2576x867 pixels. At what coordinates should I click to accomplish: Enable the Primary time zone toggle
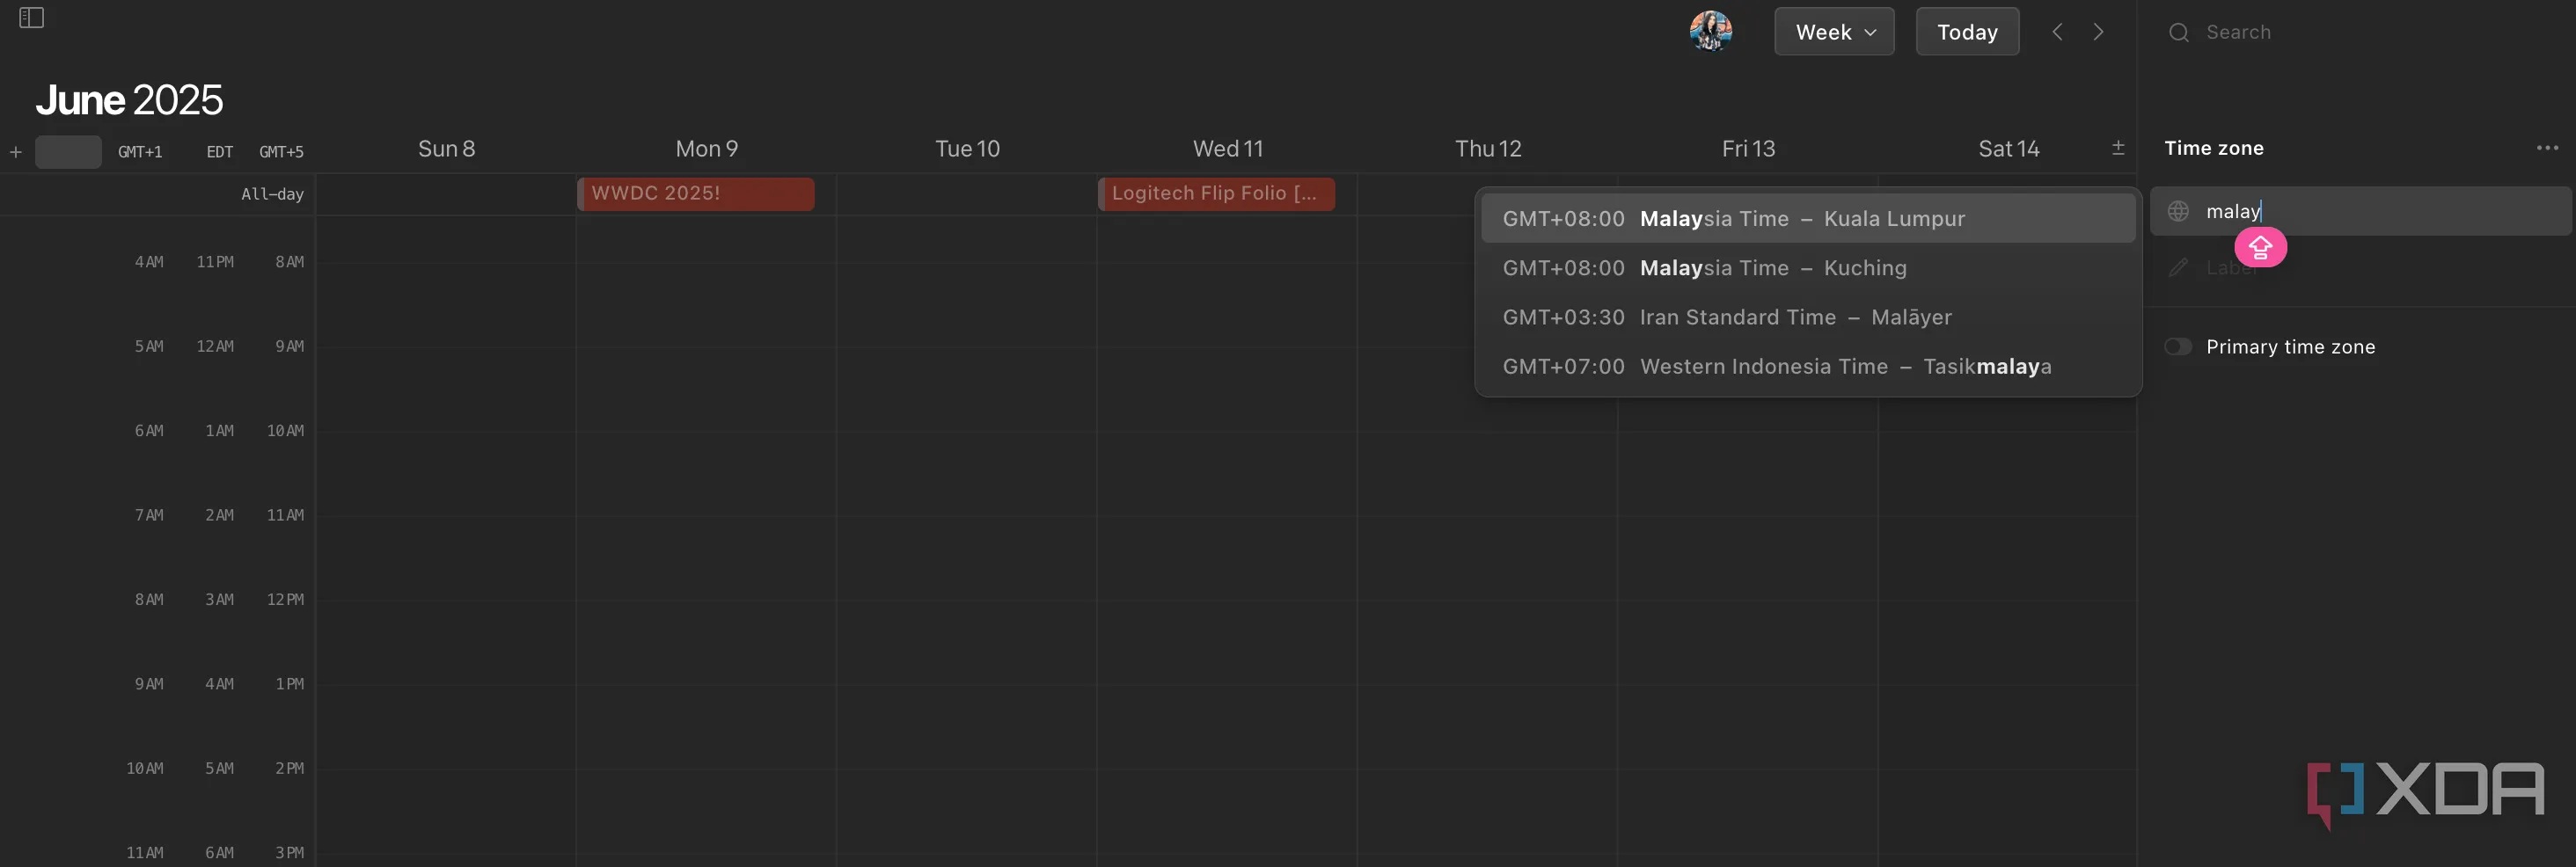(x=2178, y=347)
